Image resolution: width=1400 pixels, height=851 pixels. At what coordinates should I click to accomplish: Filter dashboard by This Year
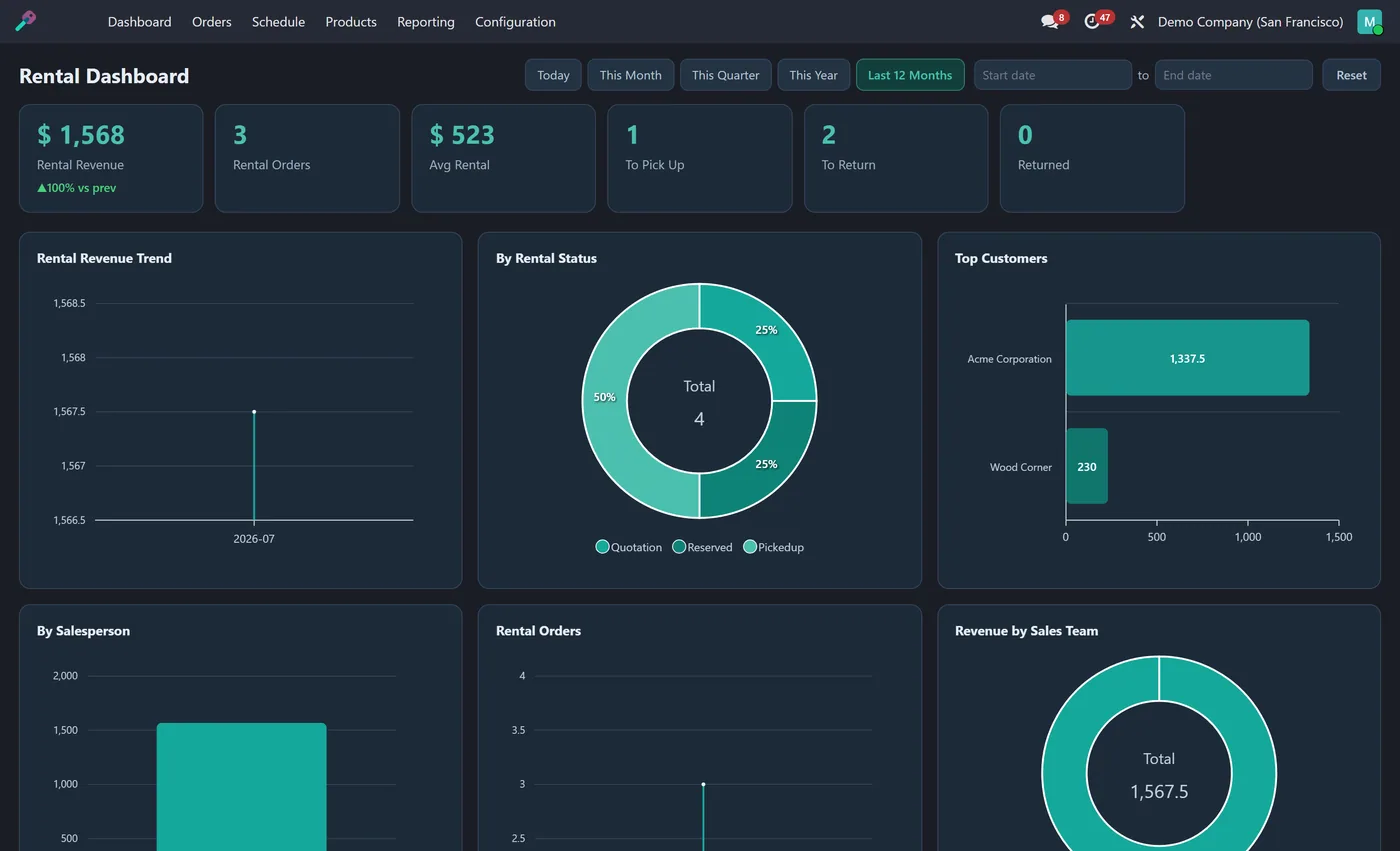813,75
